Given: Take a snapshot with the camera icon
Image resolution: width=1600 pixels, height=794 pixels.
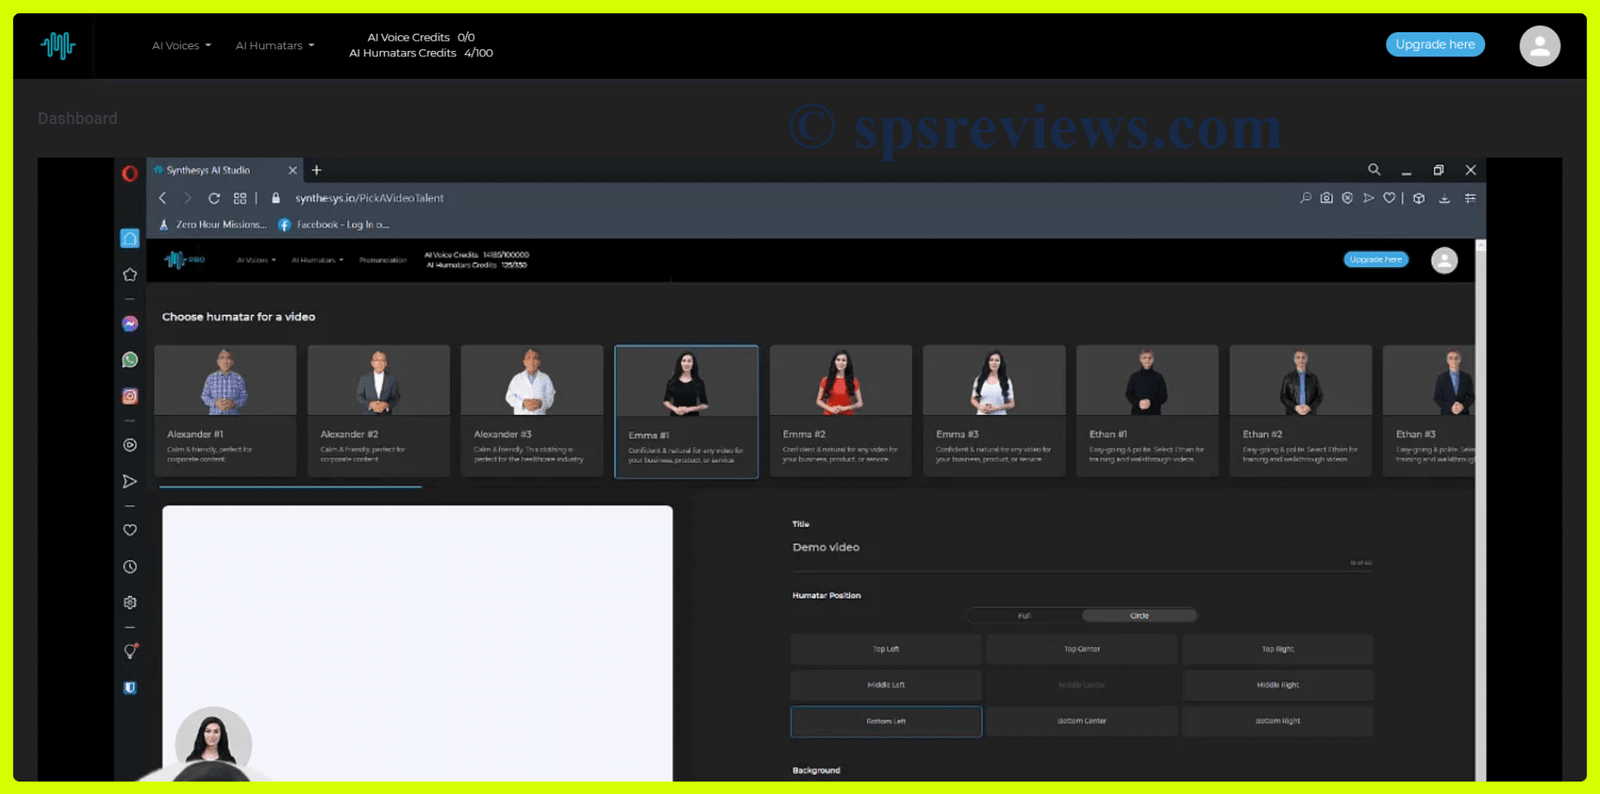Looking at the screenshot, I should (1326, 198).
